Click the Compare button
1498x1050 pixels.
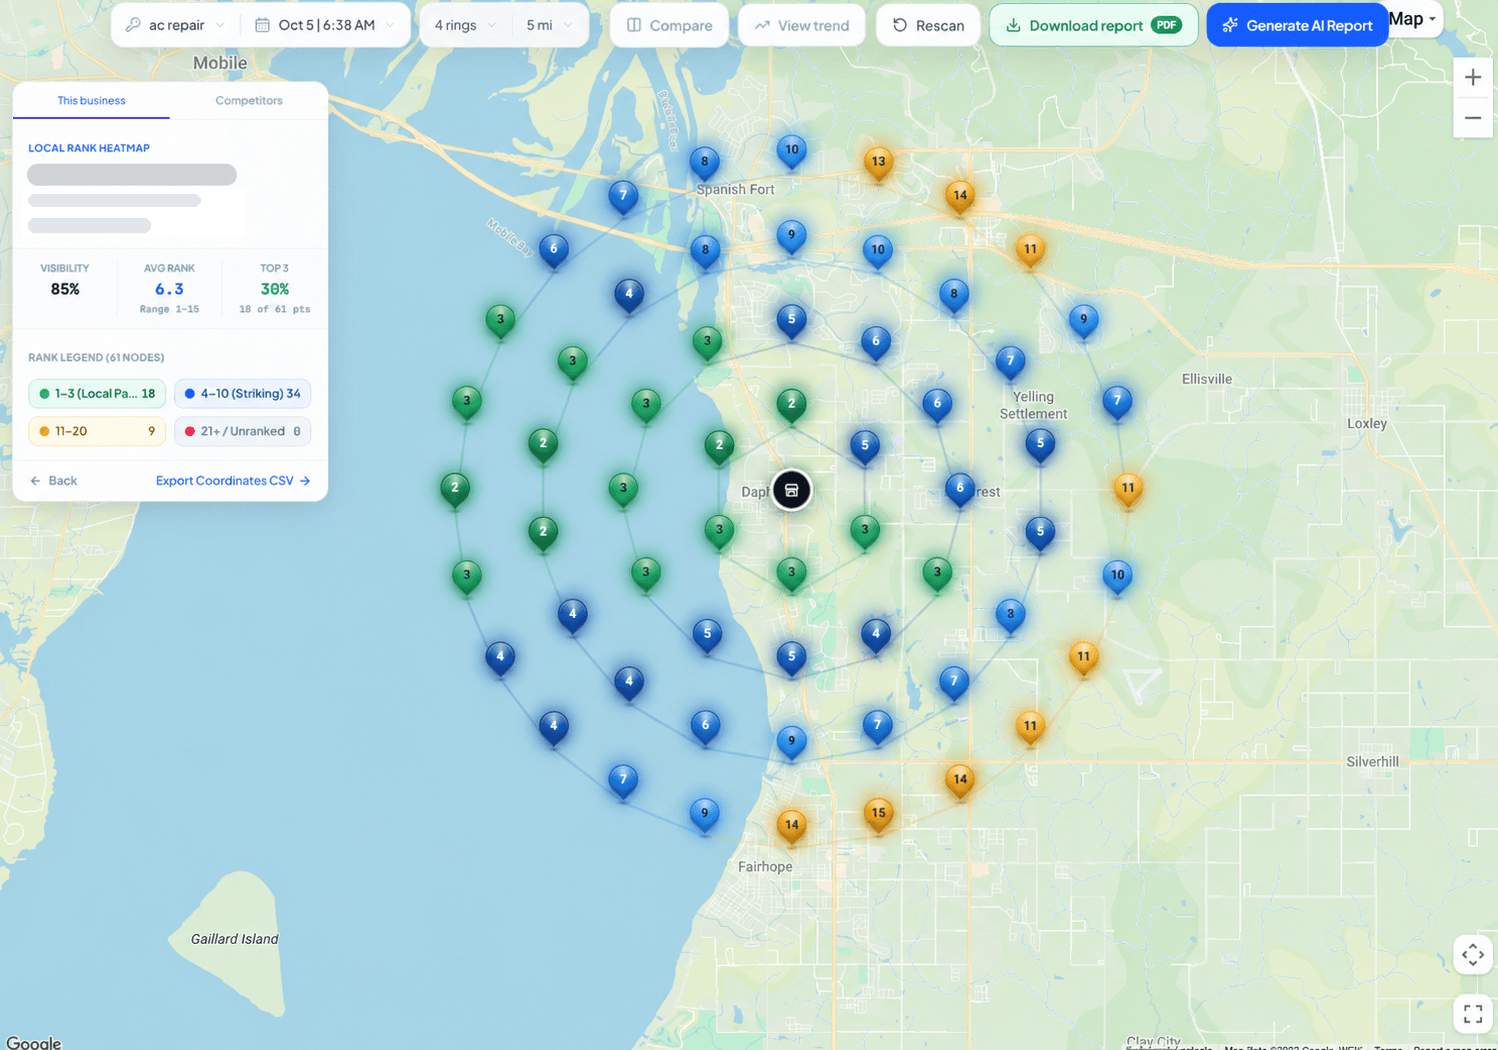tap(670, 25)
